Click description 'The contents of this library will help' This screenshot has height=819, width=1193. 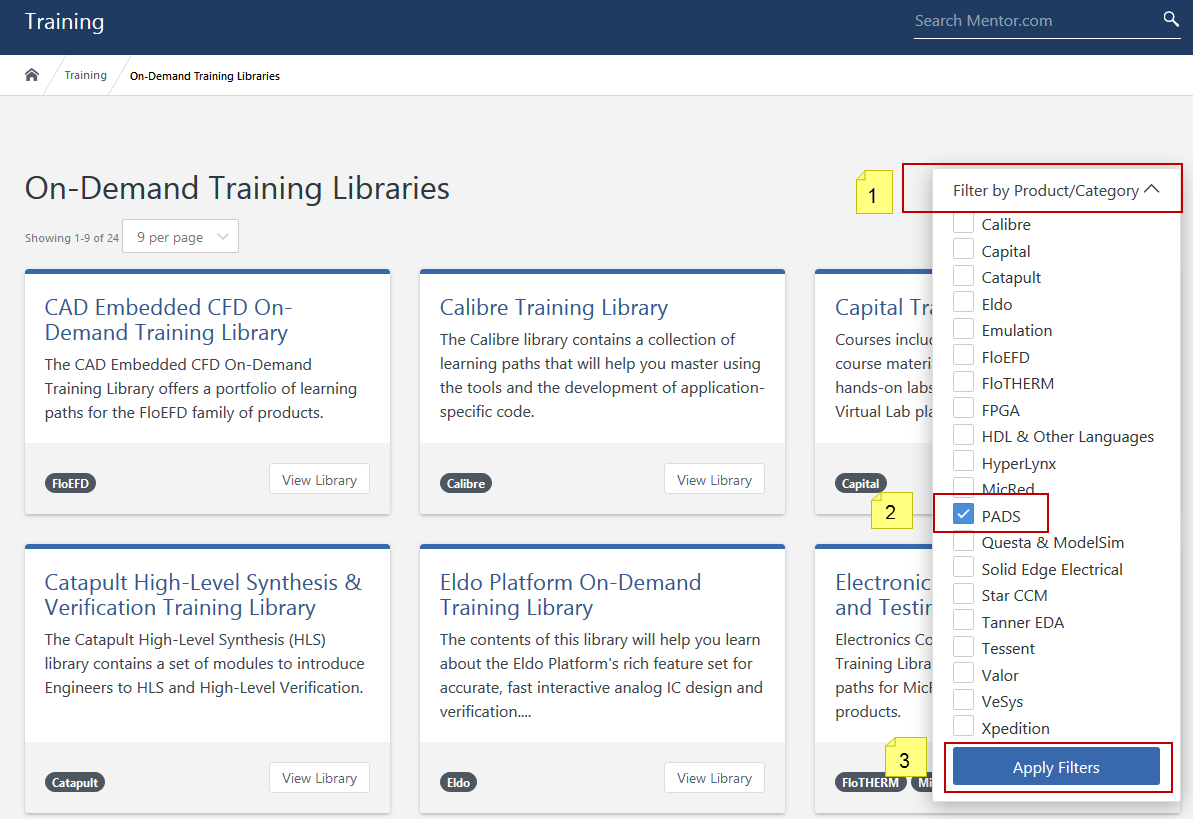(601, 675)
